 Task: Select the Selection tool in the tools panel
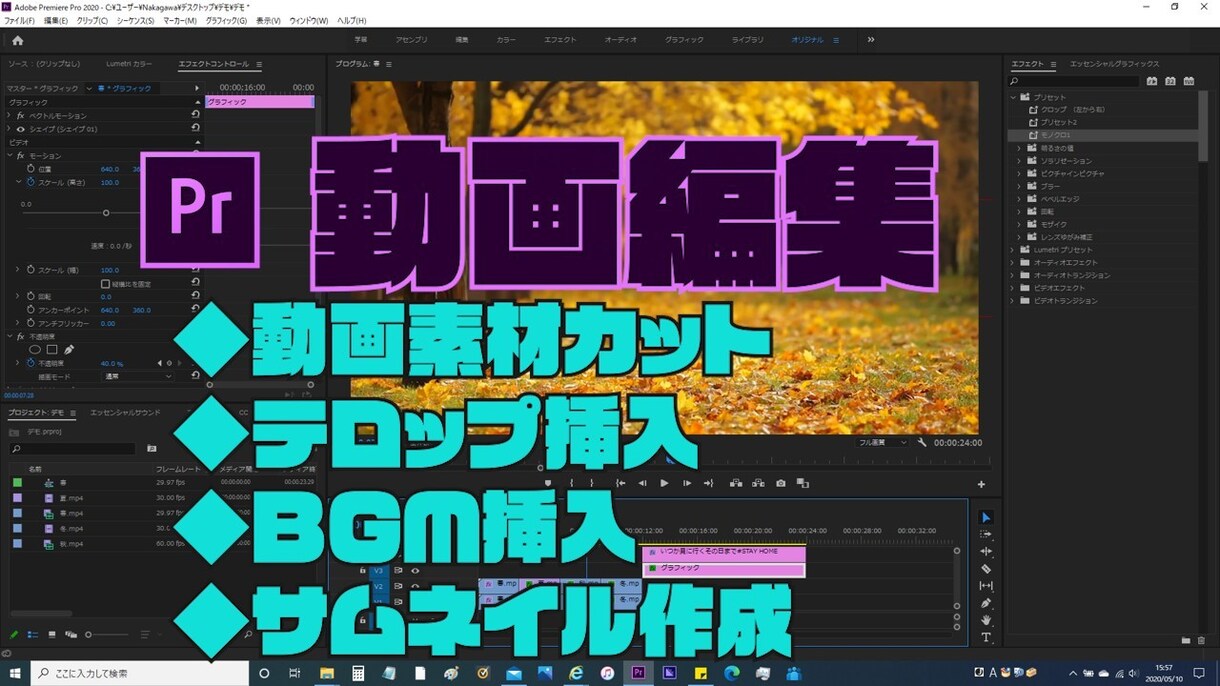click(986, 517)
